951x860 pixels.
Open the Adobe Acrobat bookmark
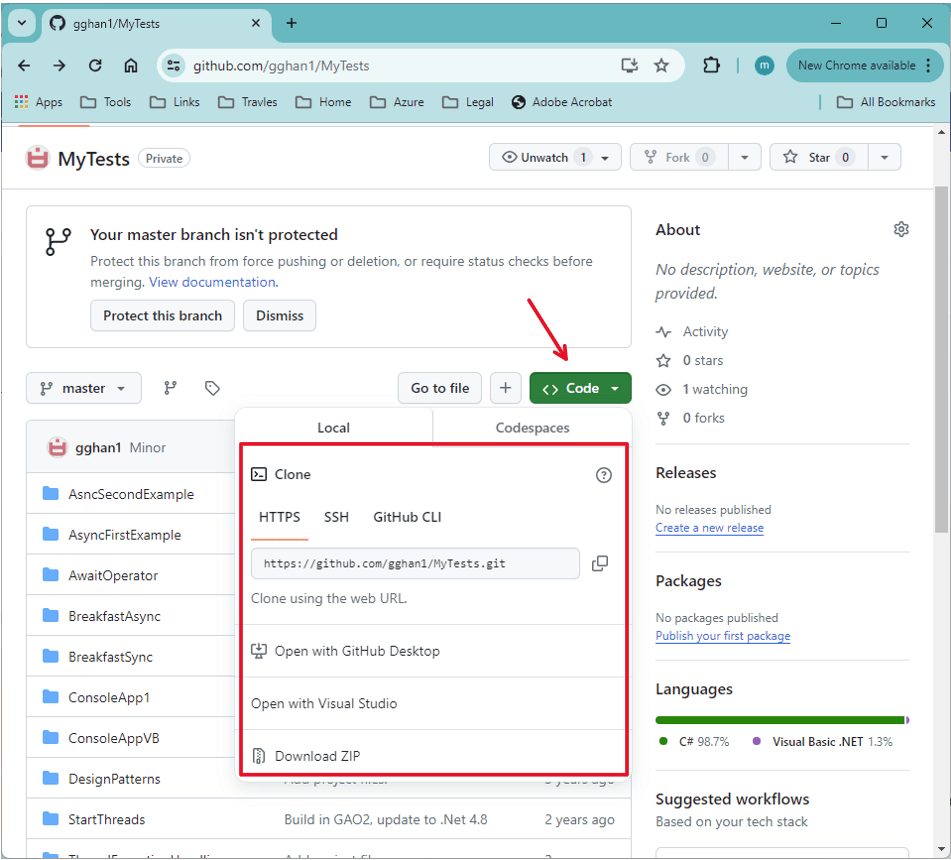tap(562, 102)
